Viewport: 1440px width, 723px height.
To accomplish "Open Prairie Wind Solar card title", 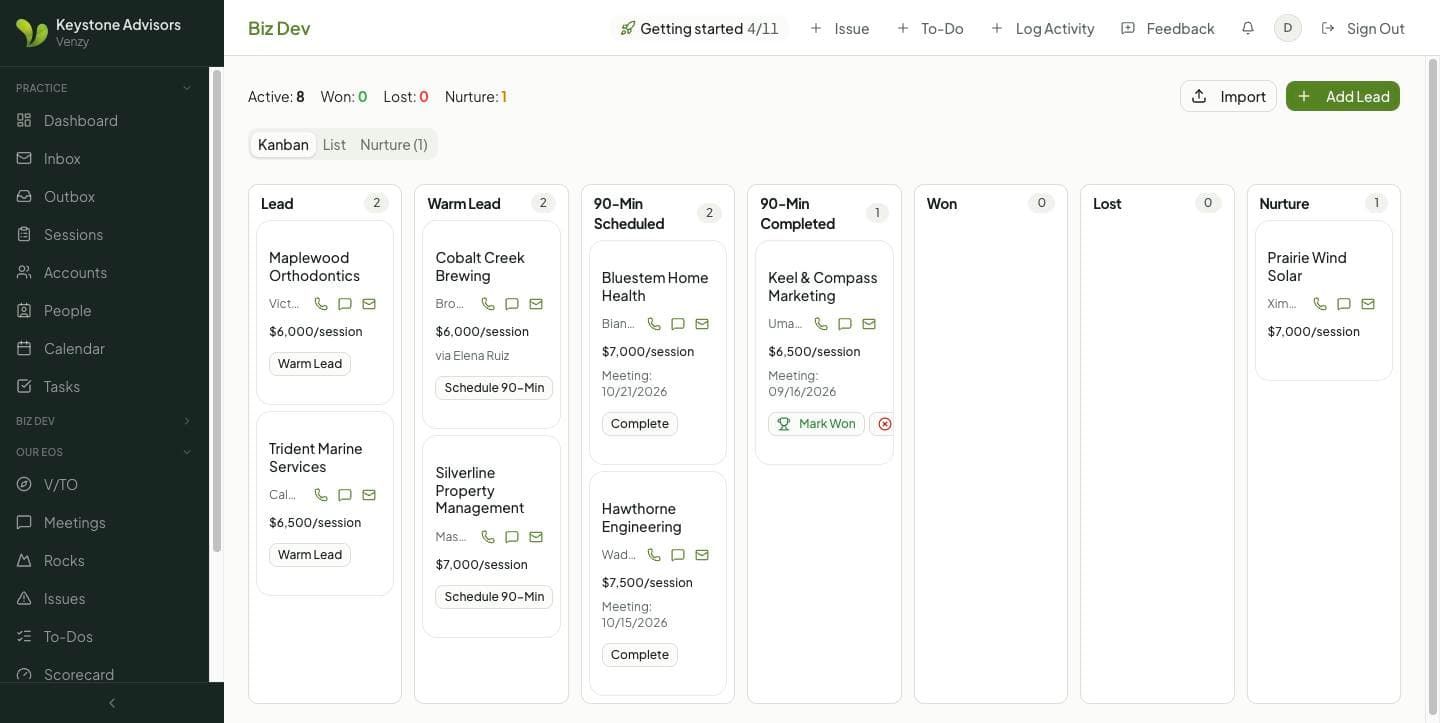I will 1307,267.
